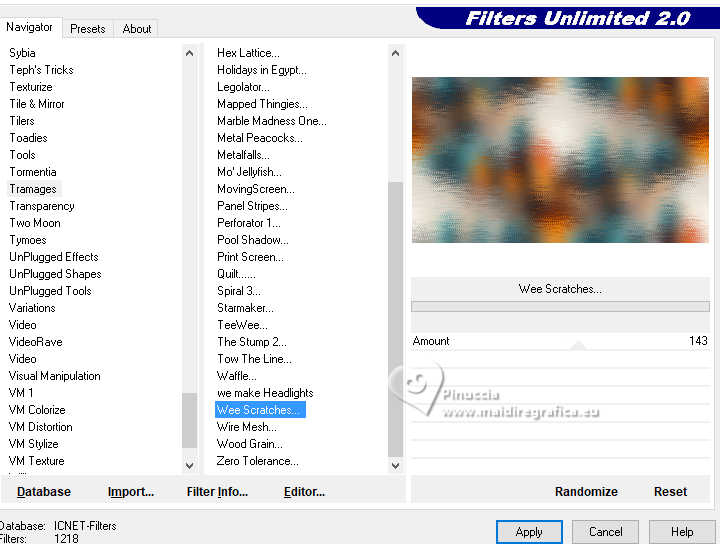The width and height of the screenshot is (720, 544).
Task: Open the About tab
Action: pyautogui.click(x=136, y=29)
